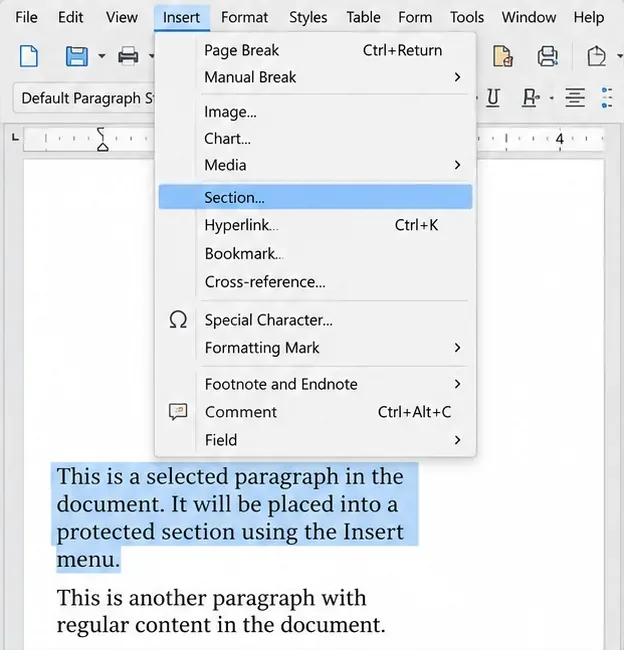Click the character highlighting icon

tap(531, 98)
